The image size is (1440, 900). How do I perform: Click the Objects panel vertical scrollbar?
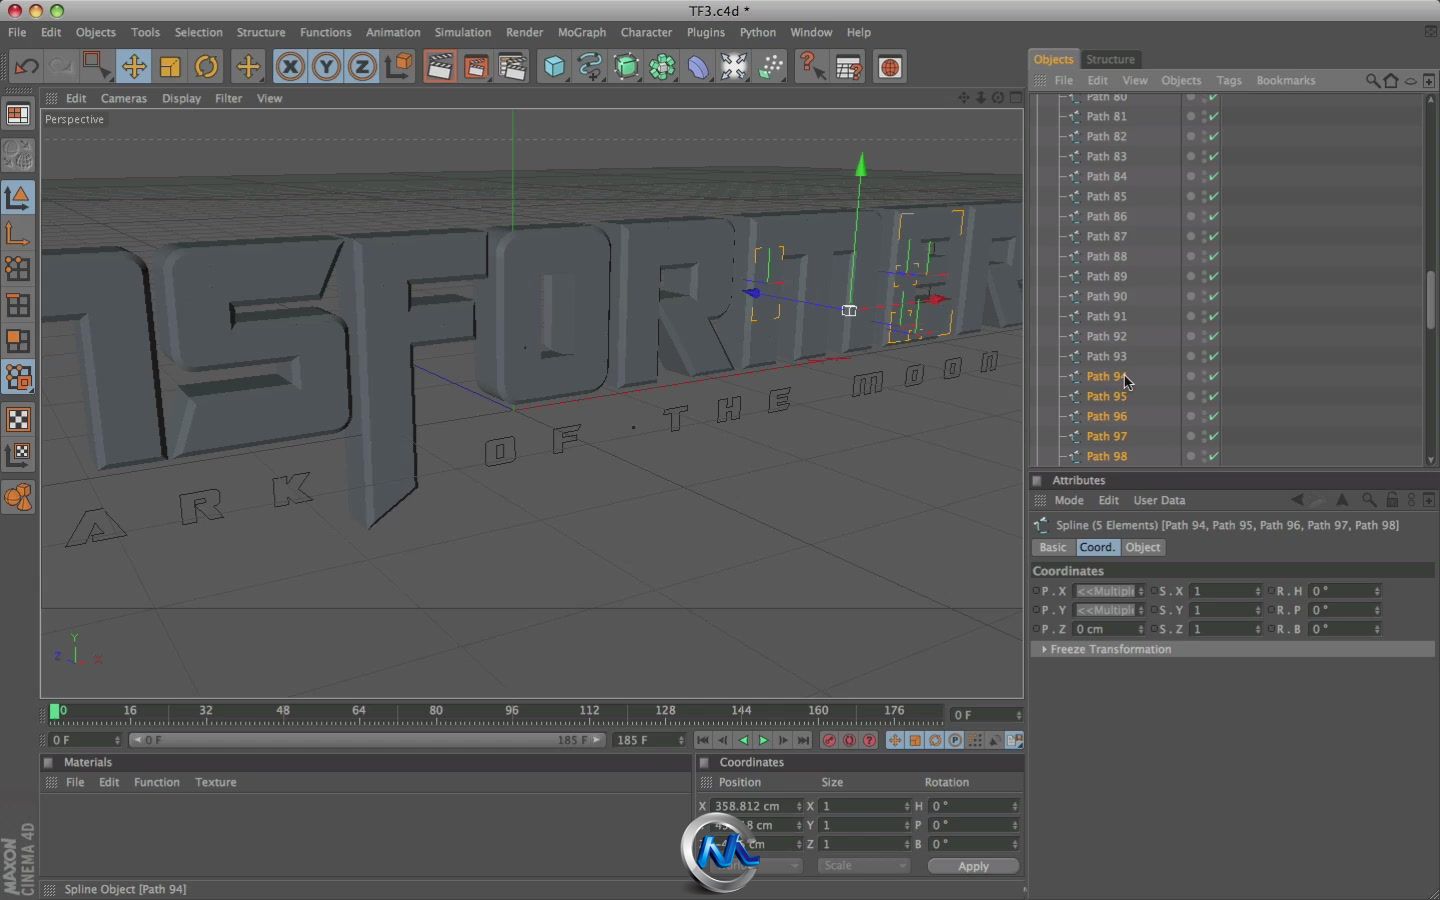[x=1431, y=300]
